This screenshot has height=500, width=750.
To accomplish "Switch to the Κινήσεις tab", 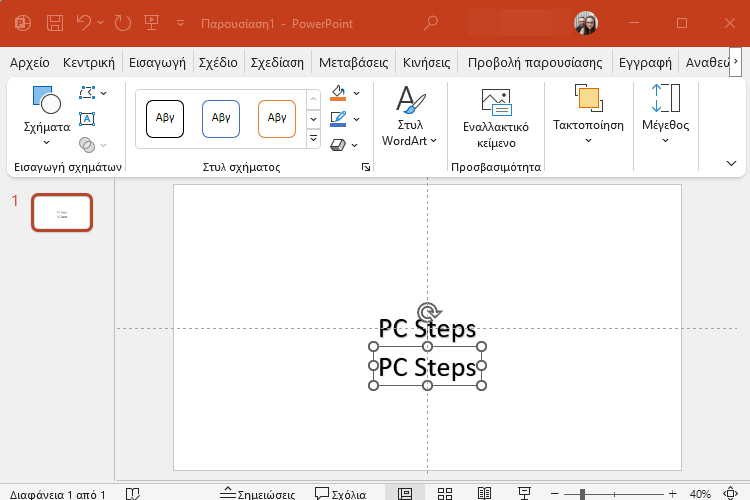I will 427,63.
